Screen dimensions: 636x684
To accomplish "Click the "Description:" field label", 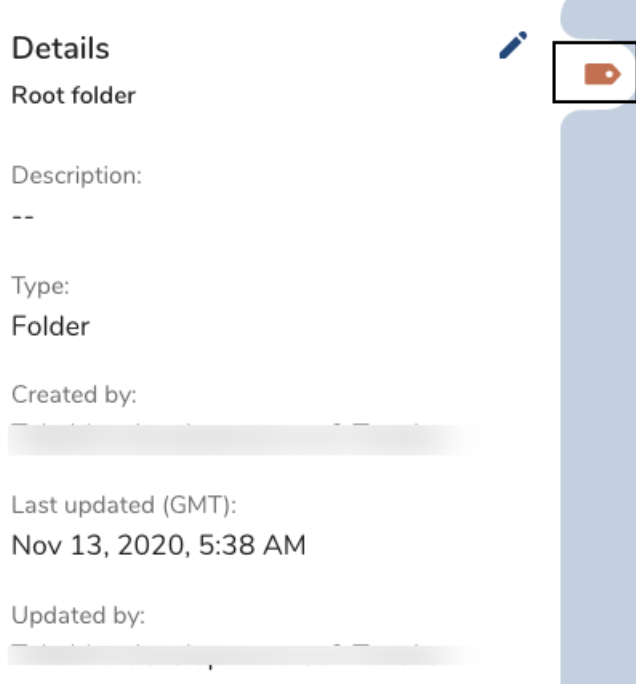I will 77,176.
